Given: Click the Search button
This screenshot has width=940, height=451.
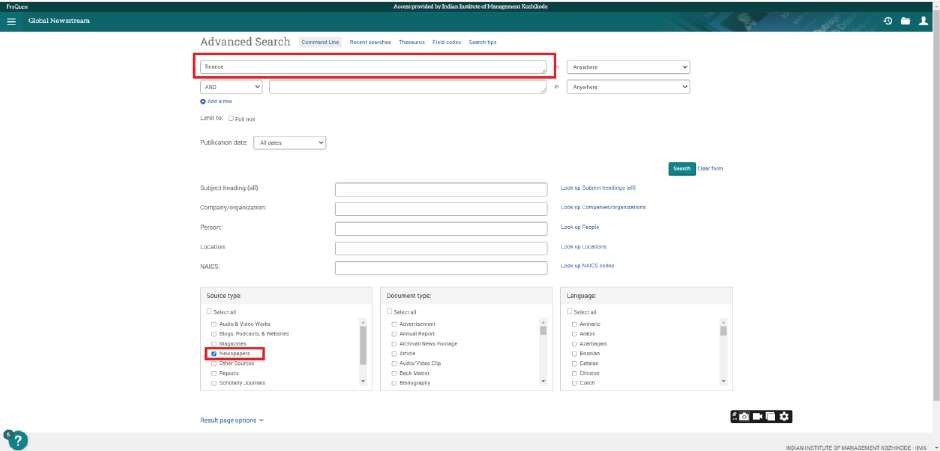Looking at the screenshot, I should point(681,168).
